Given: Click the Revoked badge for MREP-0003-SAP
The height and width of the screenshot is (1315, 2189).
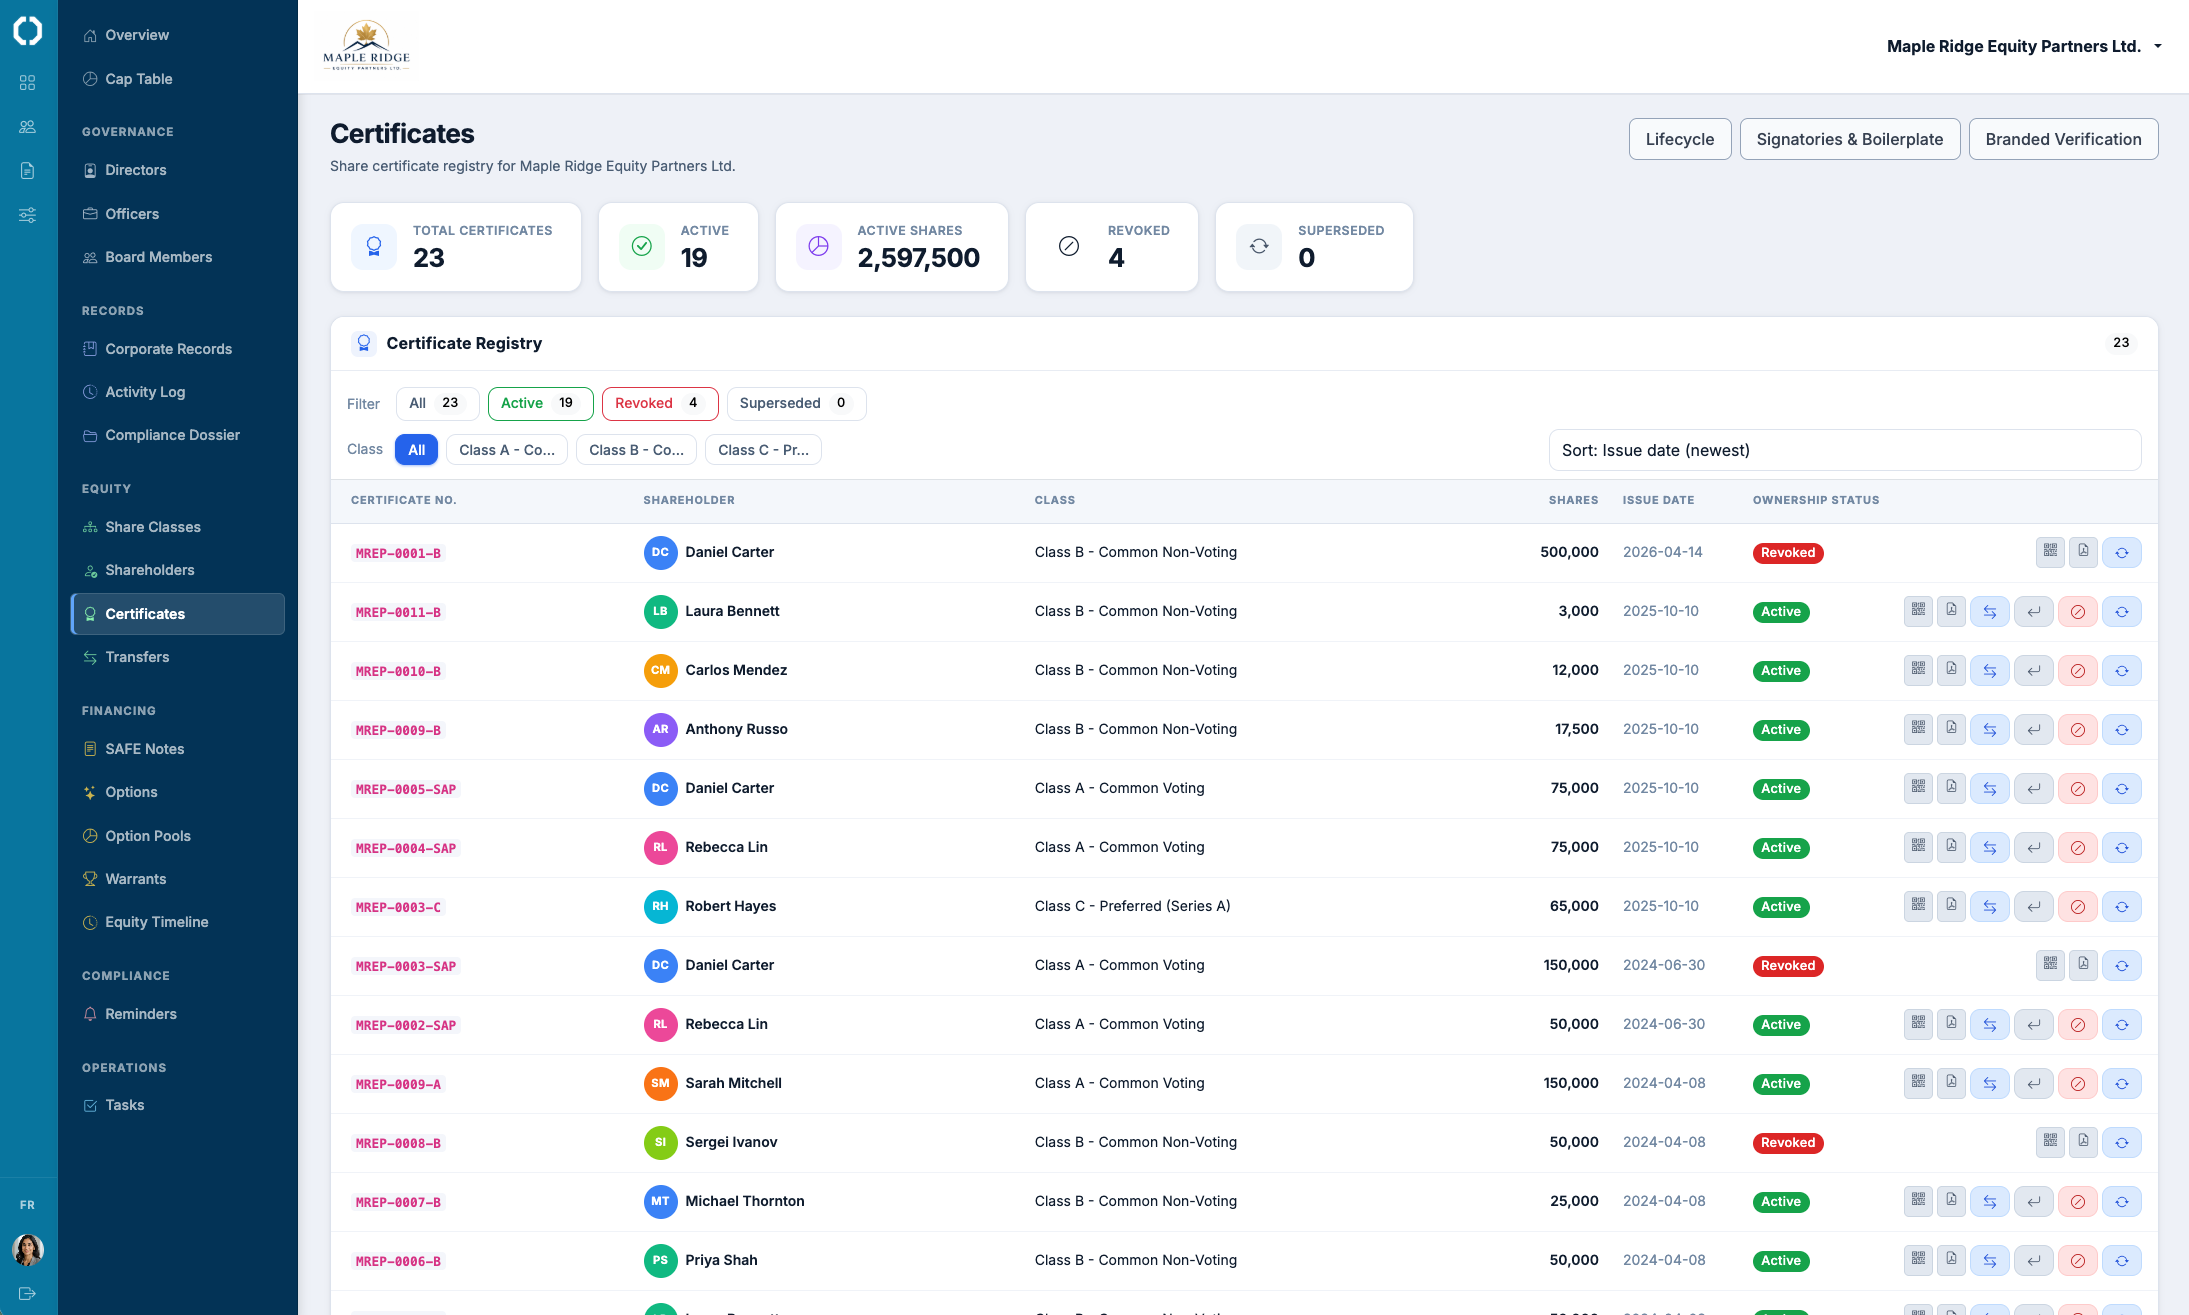Looking at the screenshot, I should click(1788, 966).
